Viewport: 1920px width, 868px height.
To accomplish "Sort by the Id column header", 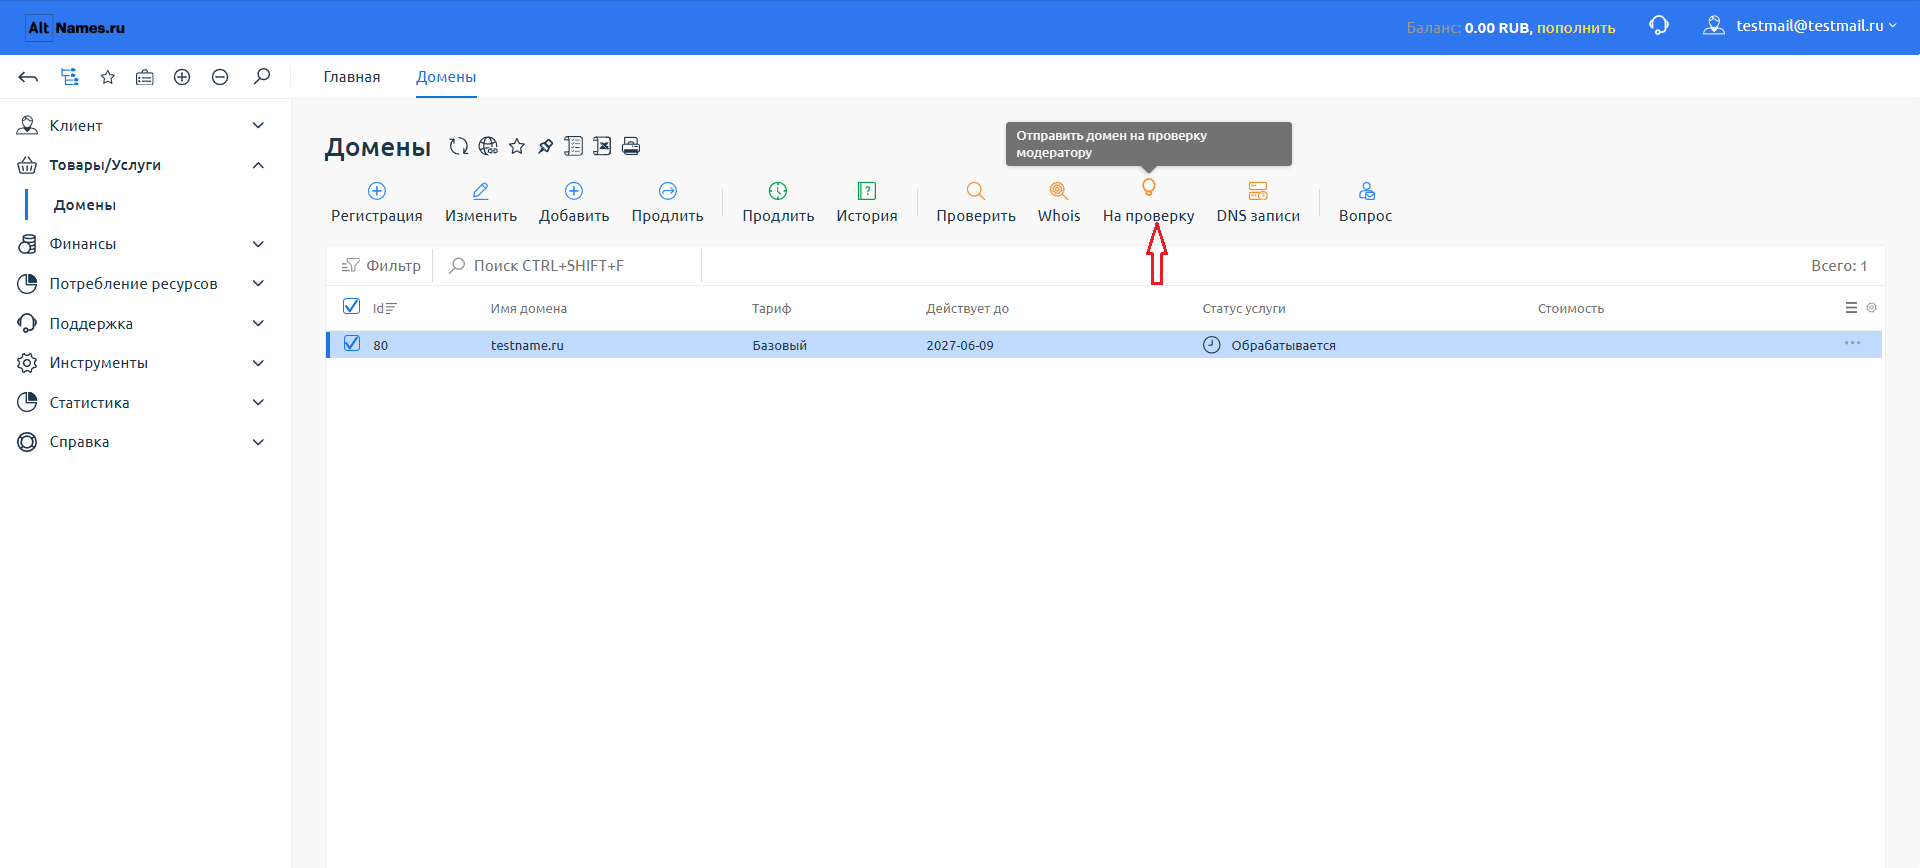I will (x=384, y=308).
